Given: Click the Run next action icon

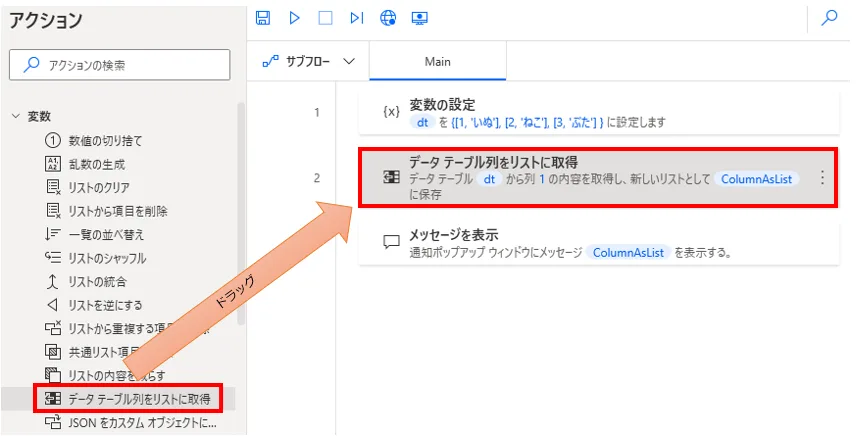Looking at the screenshot, I should (356, 17).
